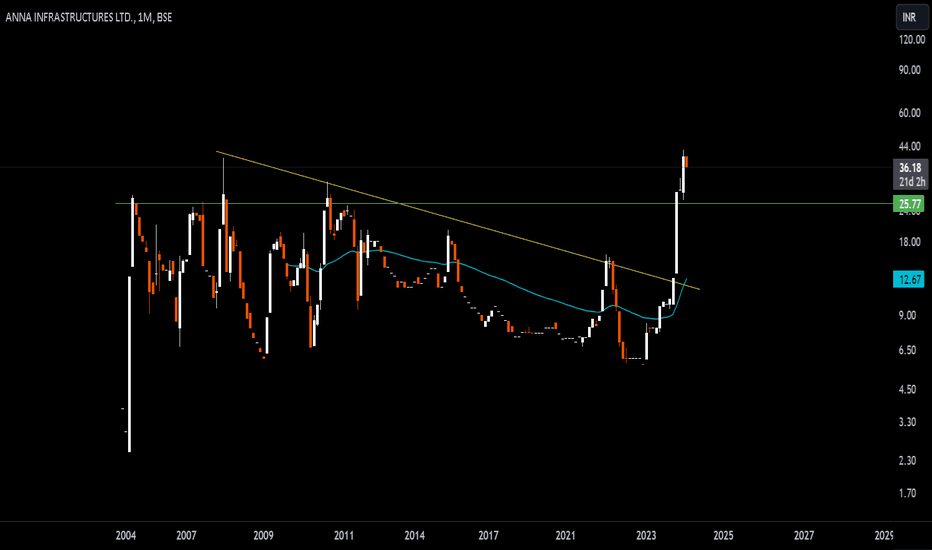Click the 2.30 price axis value
The width and height of the screenshot is (932, 550).
907,460
